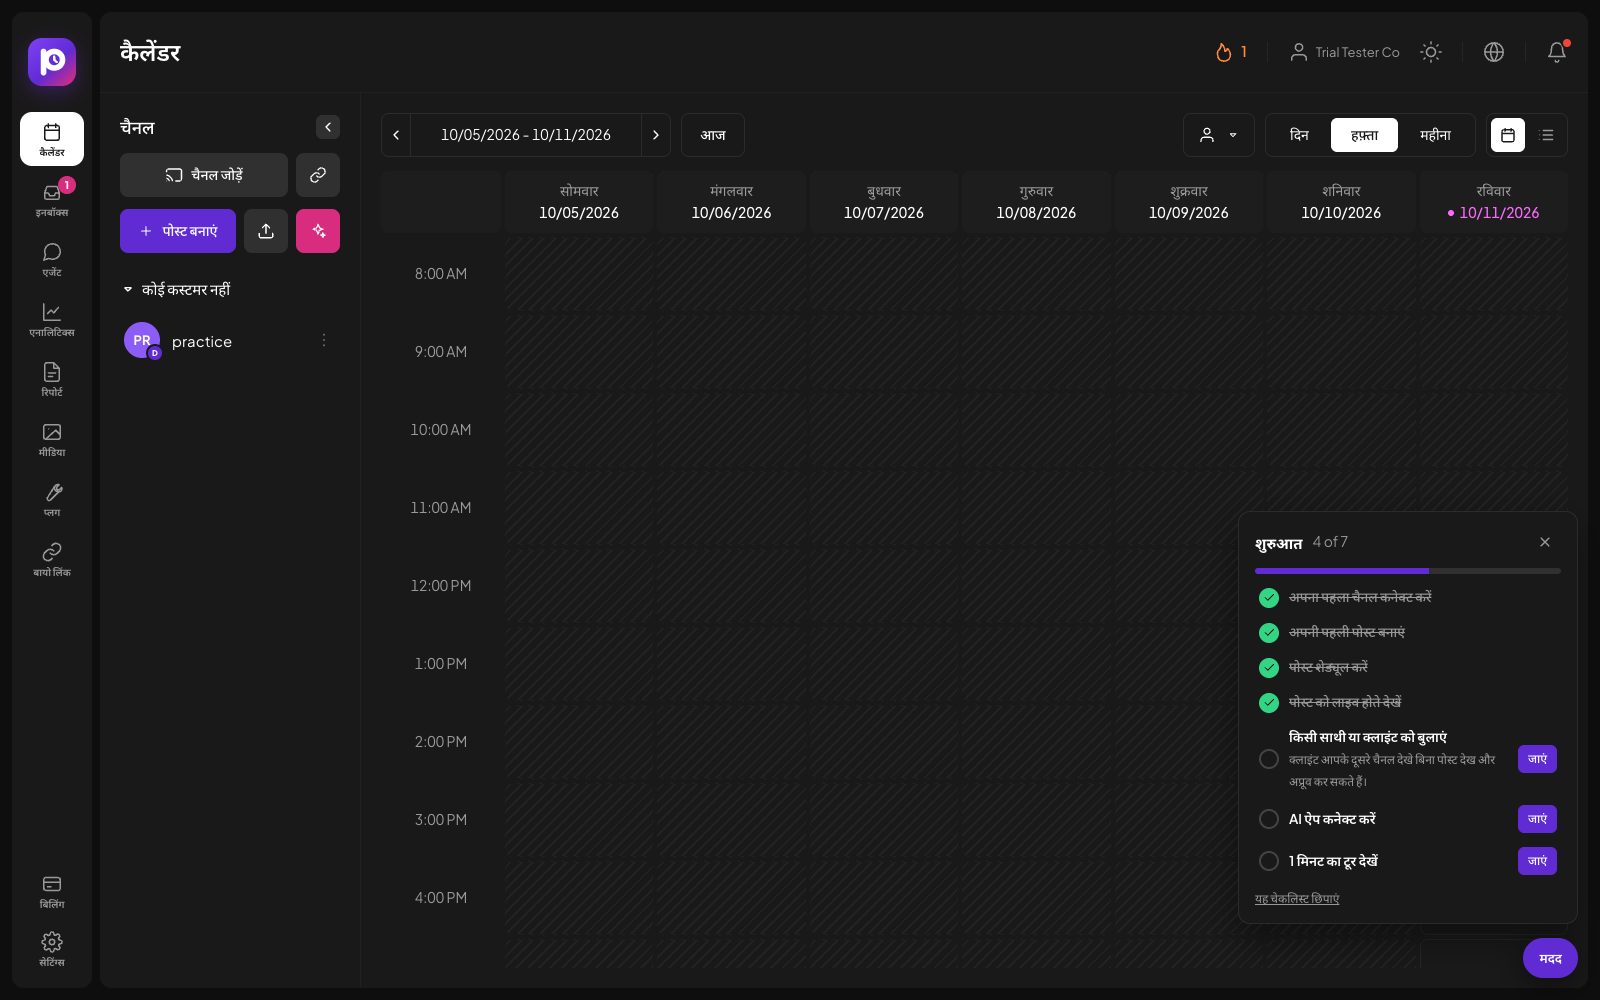Select the दिन (day) view tab
1600x1000 pixels.
(x=1299, y=135)
